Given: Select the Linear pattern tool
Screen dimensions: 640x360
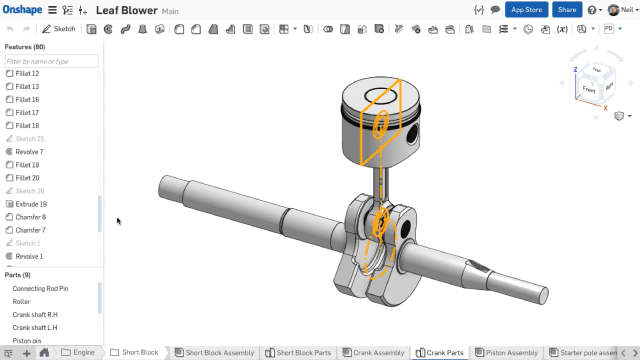Looking at the screenshot, I should coord(284,29).
